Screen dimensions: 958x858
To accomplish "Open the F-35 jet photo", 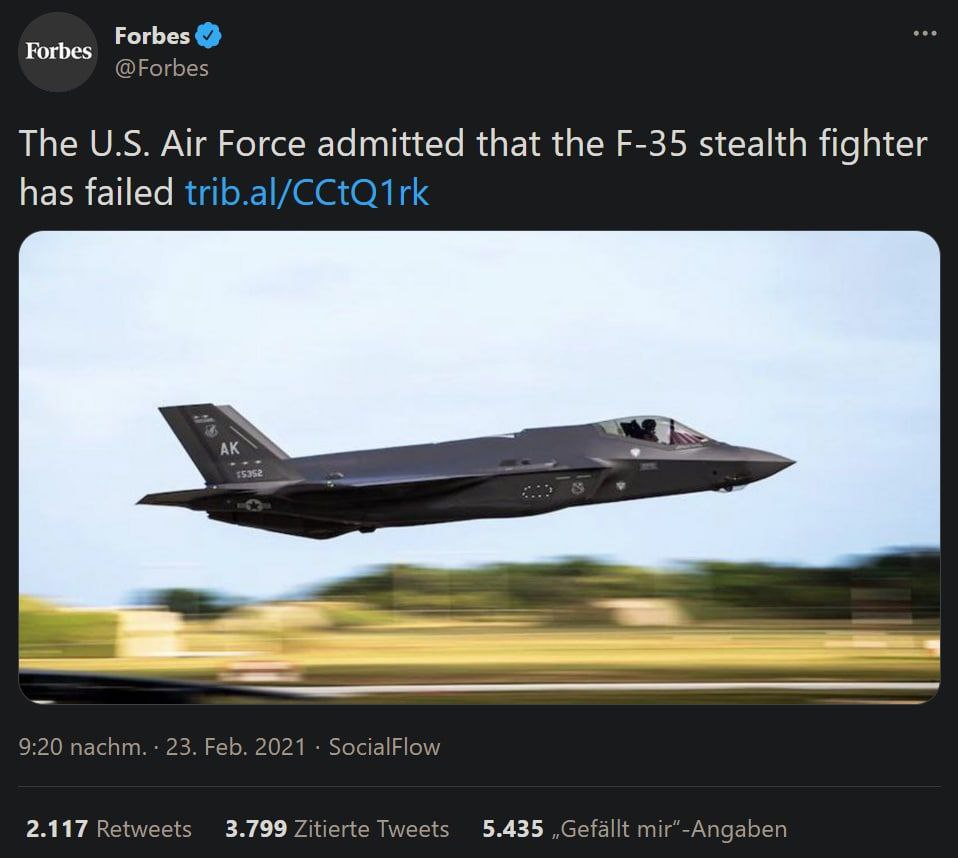I will 479,467.
